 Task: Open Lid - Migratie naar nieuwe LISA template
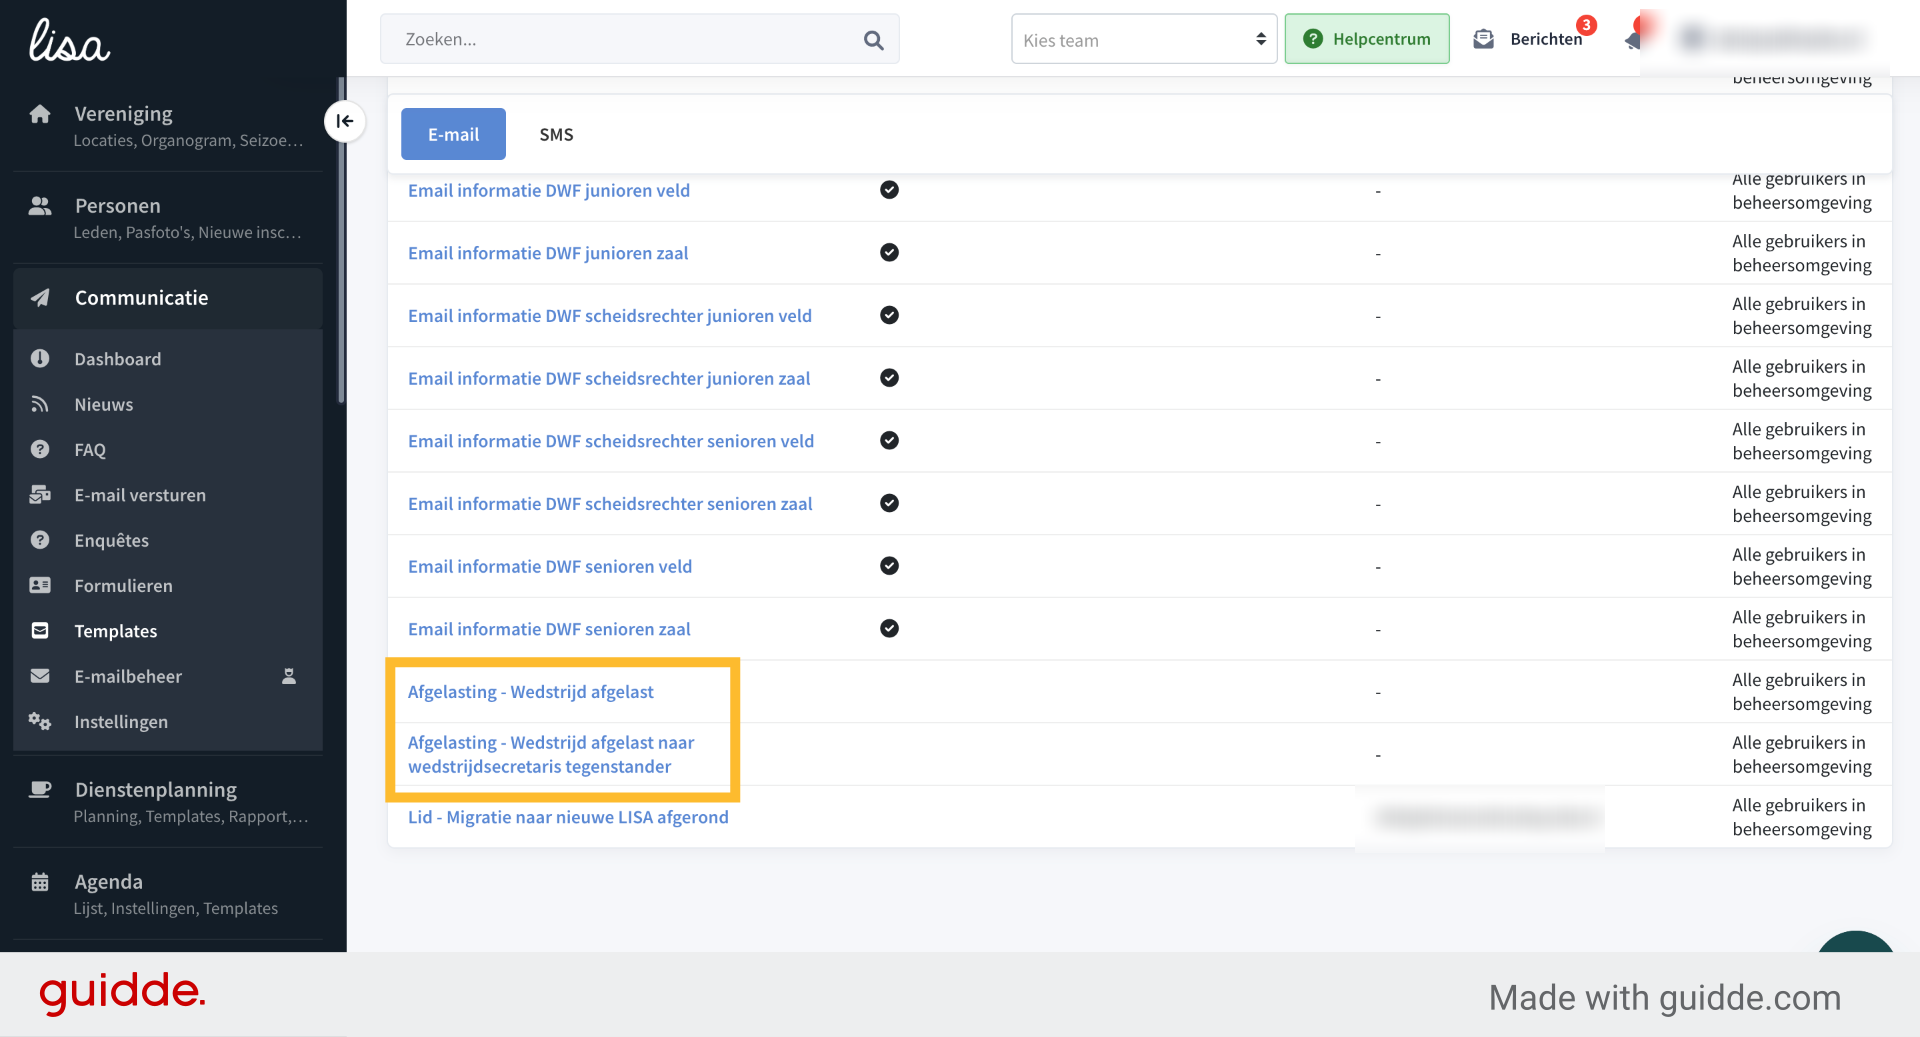(x=568, y=817)
